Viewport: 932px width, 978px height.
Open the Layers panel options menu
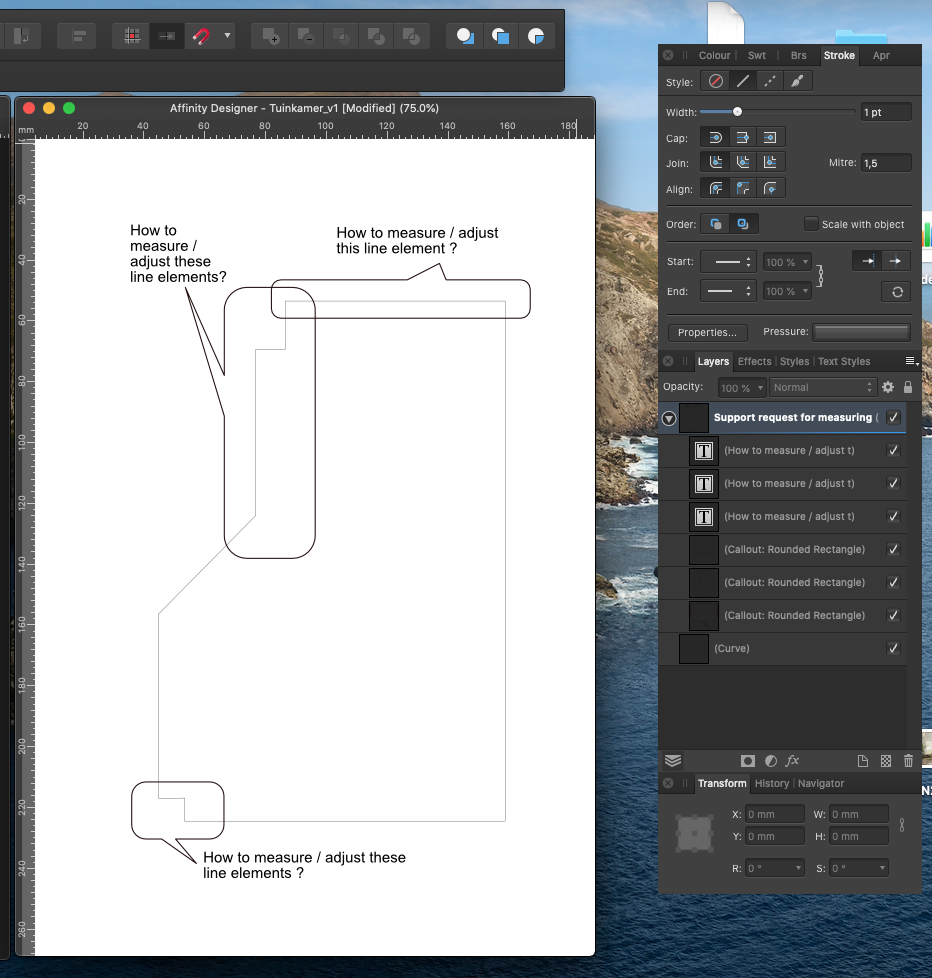(911, 362)
